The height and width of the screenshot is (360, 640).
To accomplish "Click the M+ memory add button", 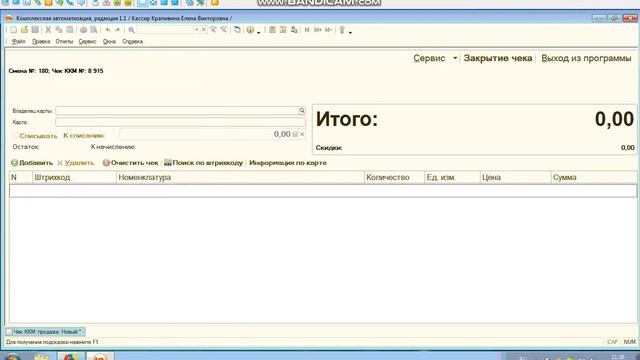I will coord(318,30).
